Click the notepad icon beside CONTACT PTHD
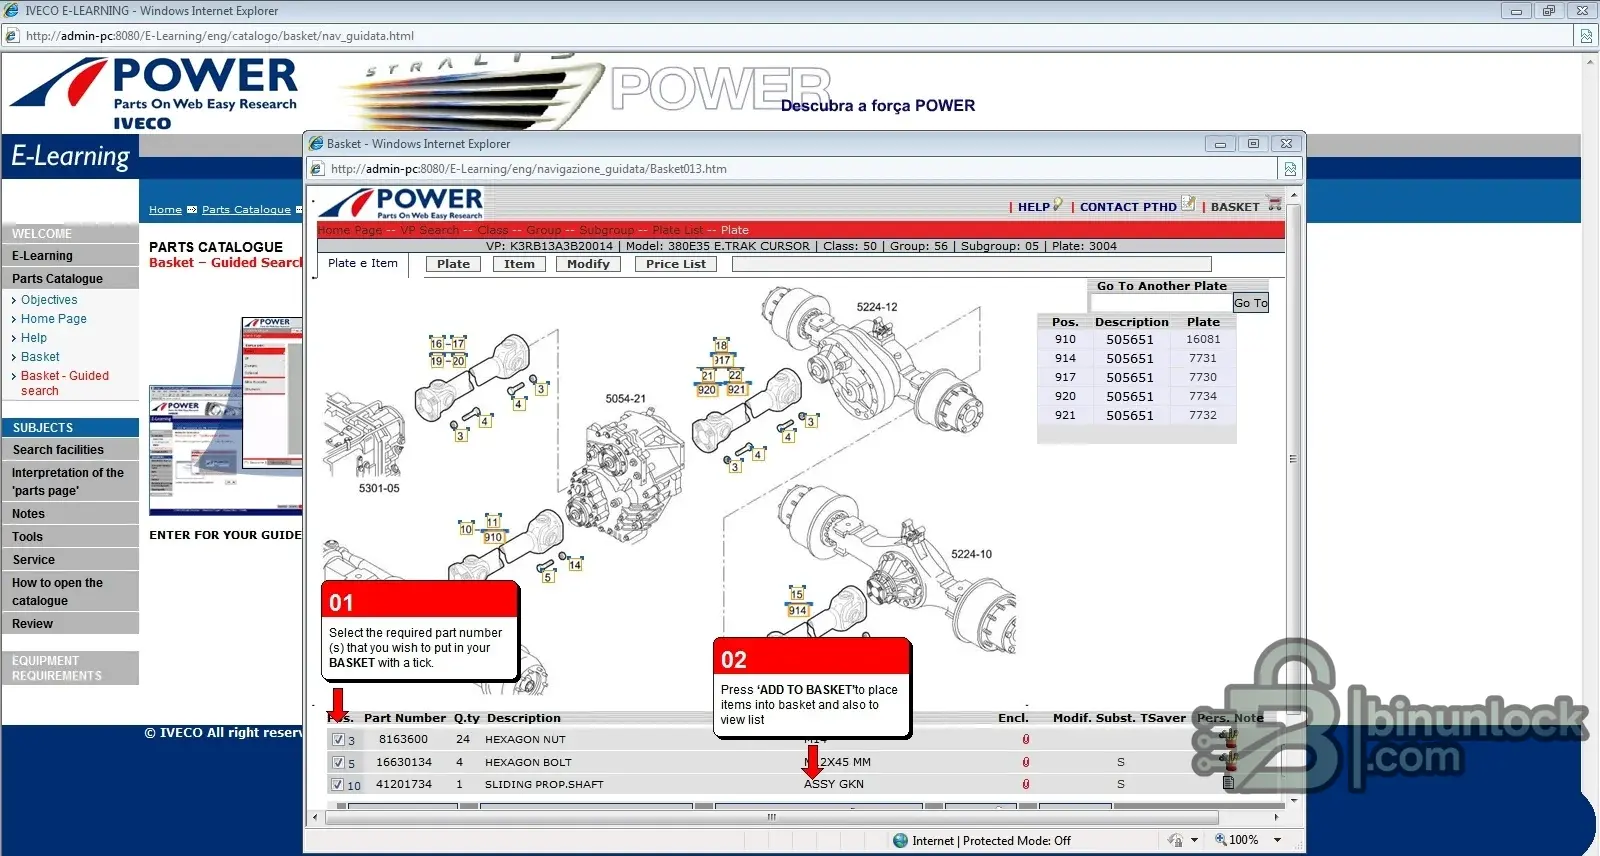The image size is (1600, 856). click(1188, 203)
